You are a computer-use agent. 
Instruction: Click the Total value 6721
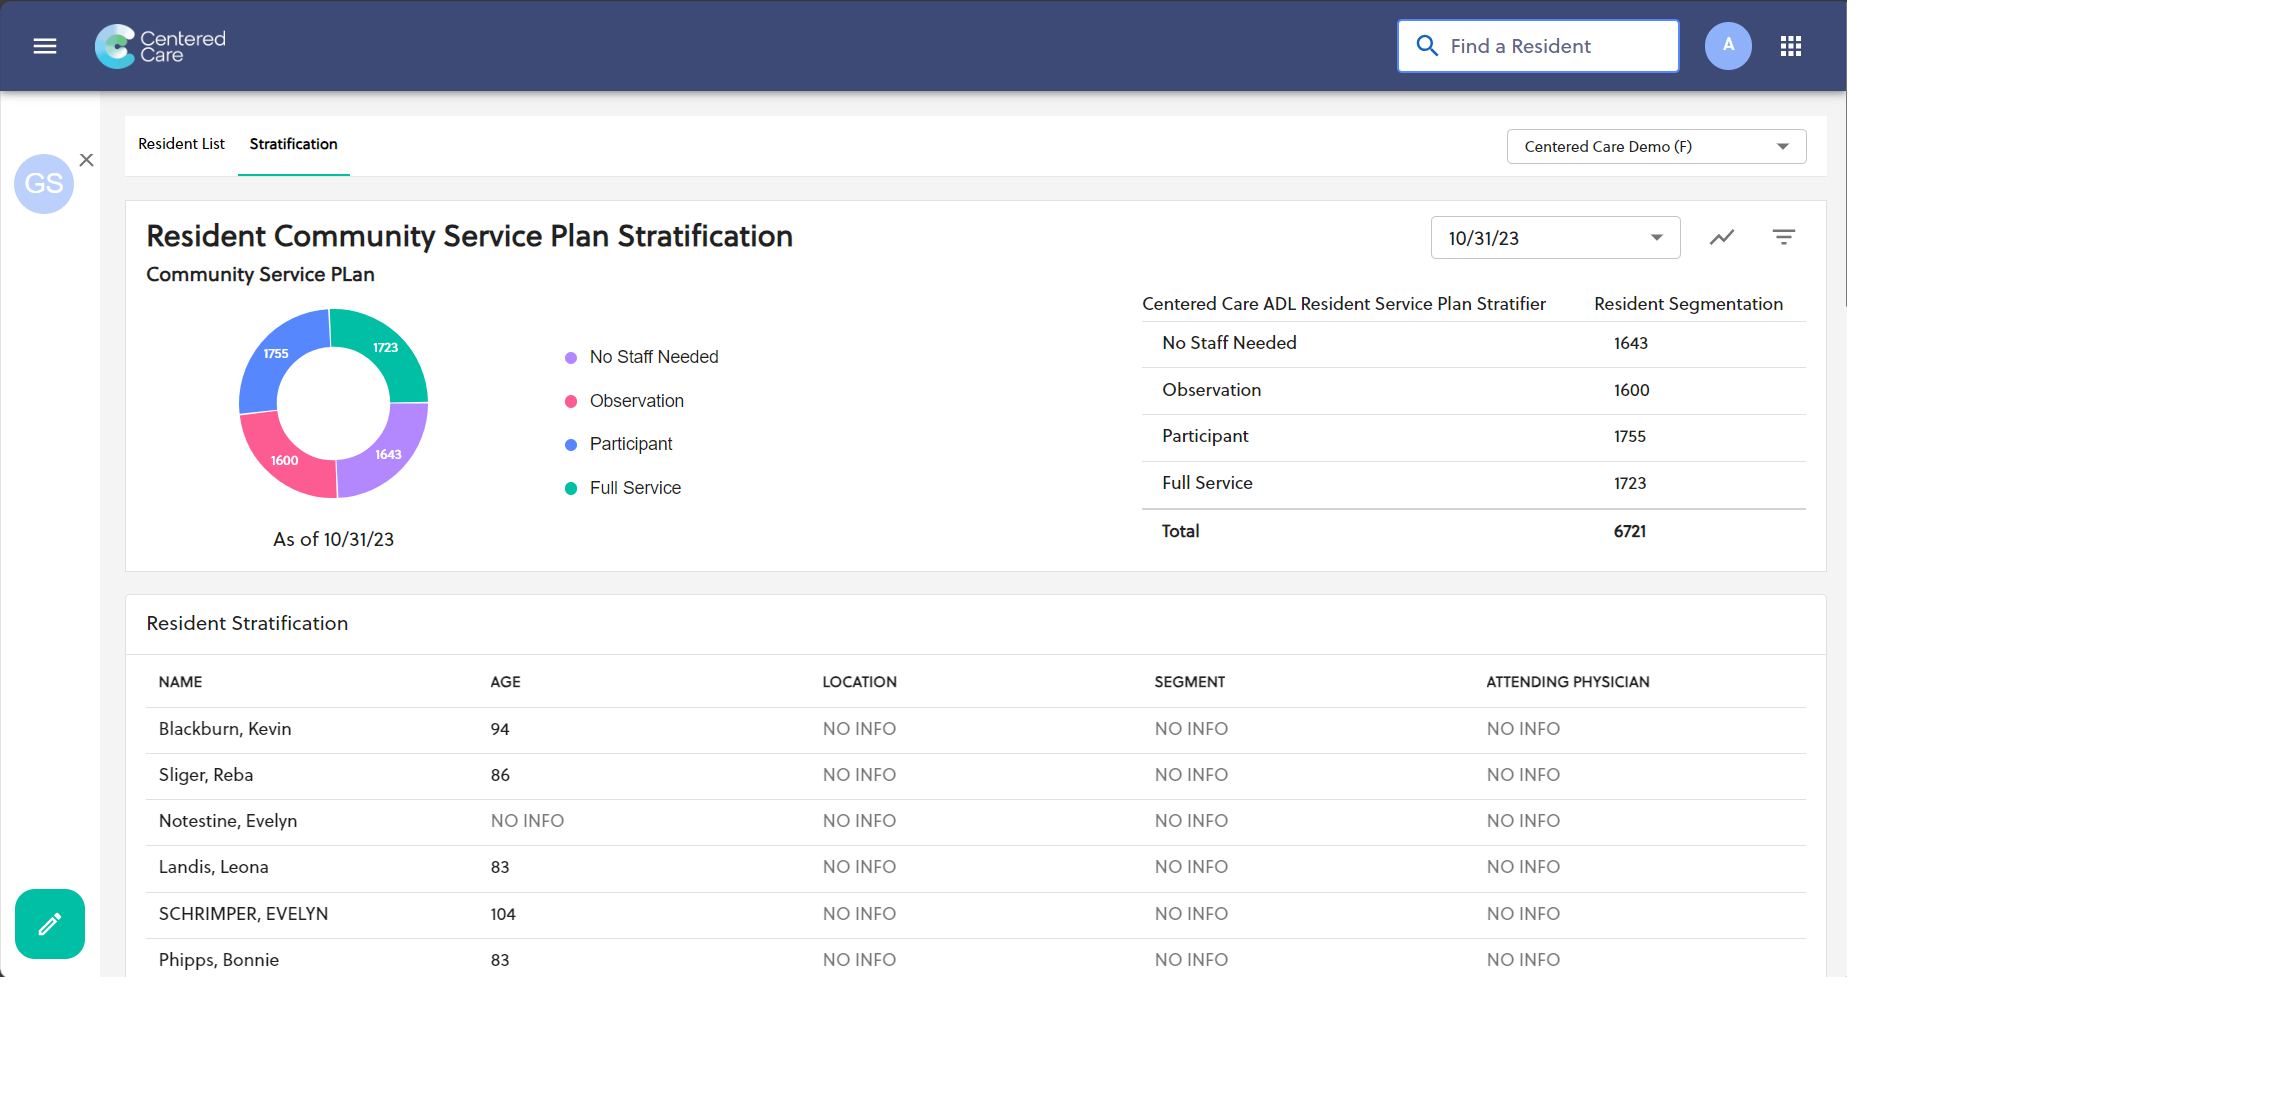(x=1629, y=532)
